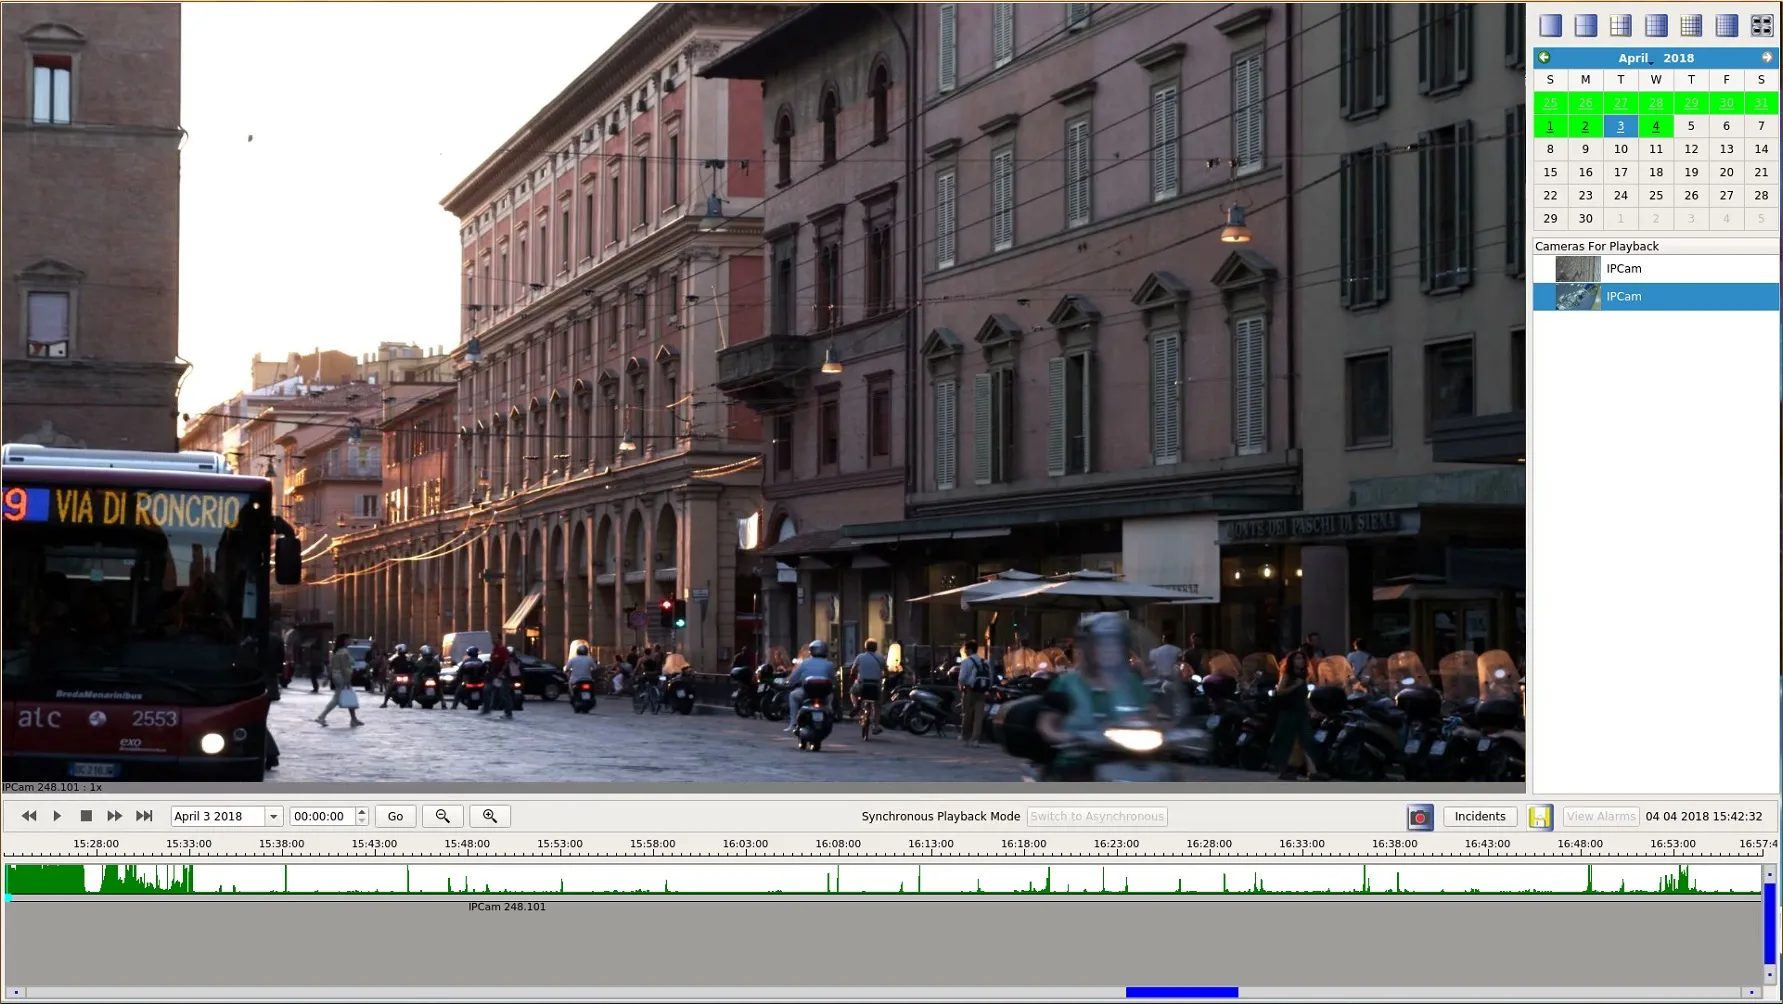Go to previous month in calendar

tap(1544, 58)
